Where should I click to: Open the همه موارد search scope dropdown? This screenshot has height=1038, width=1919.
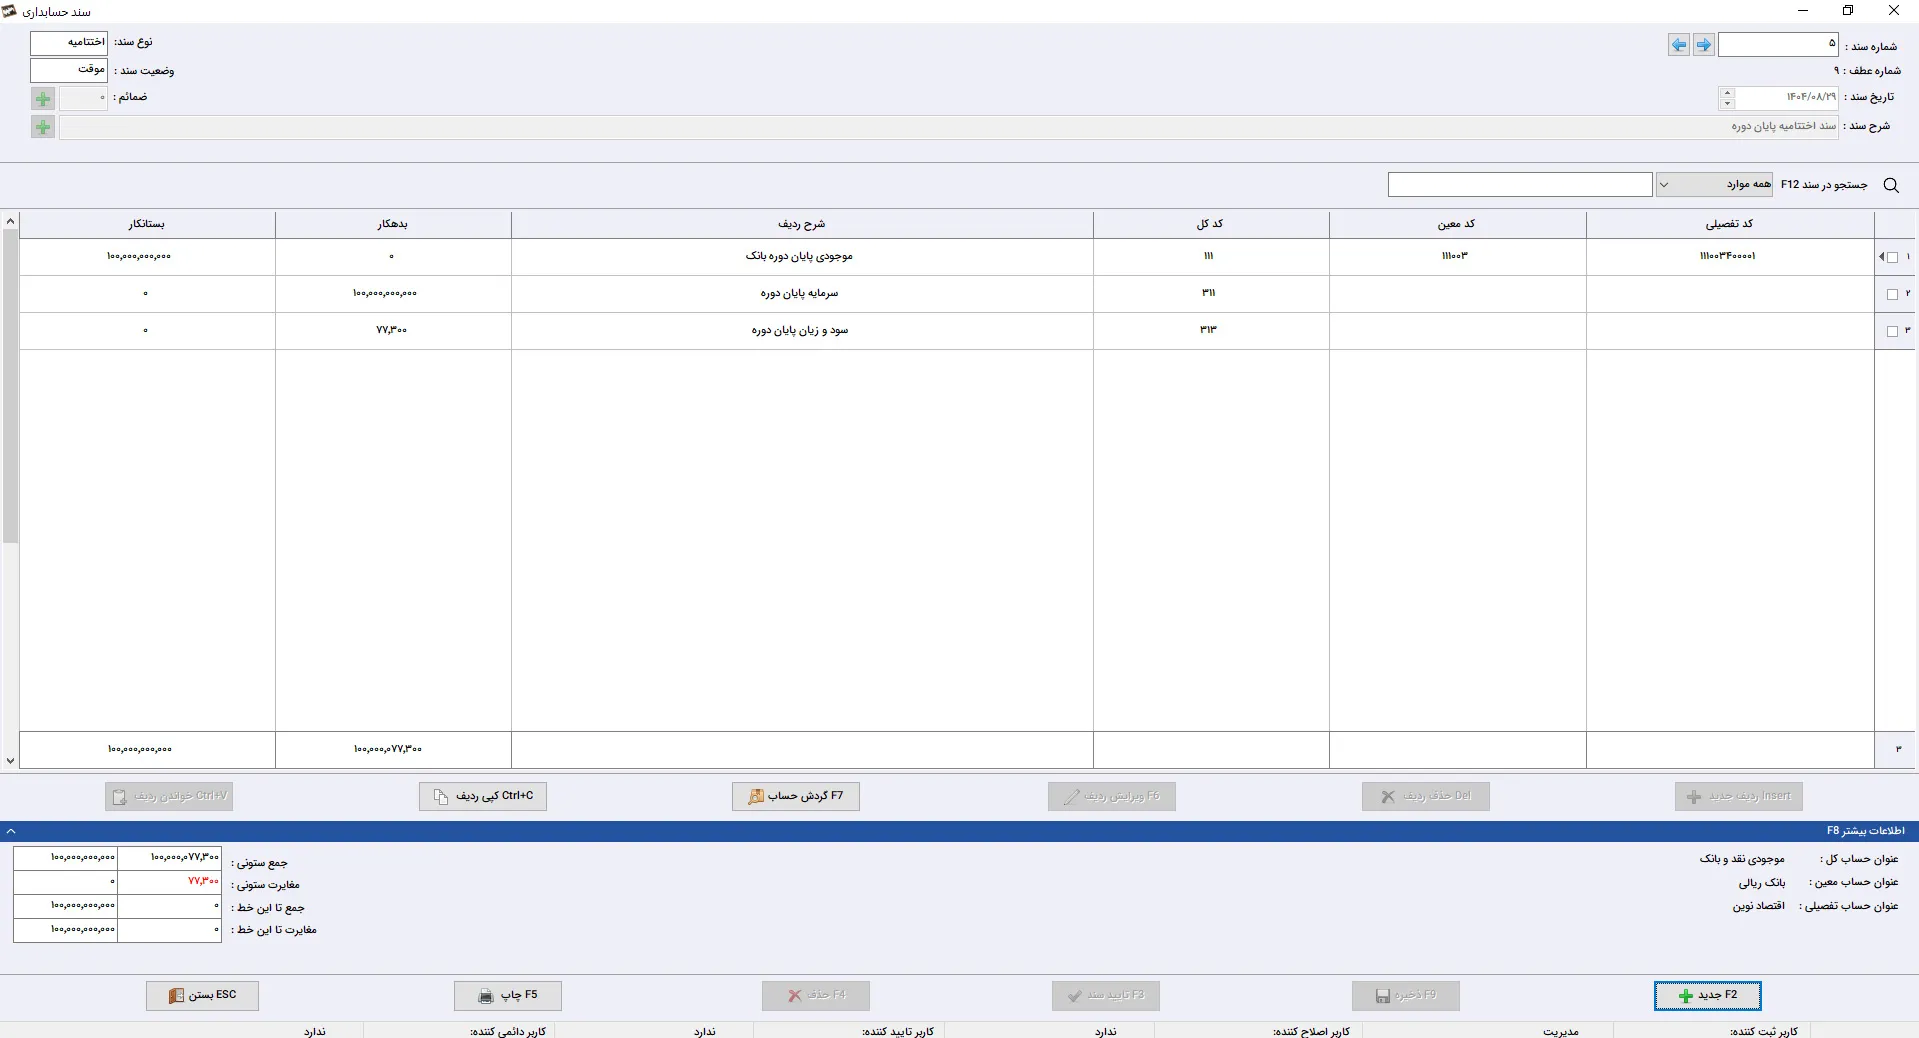click(1715, 184)
